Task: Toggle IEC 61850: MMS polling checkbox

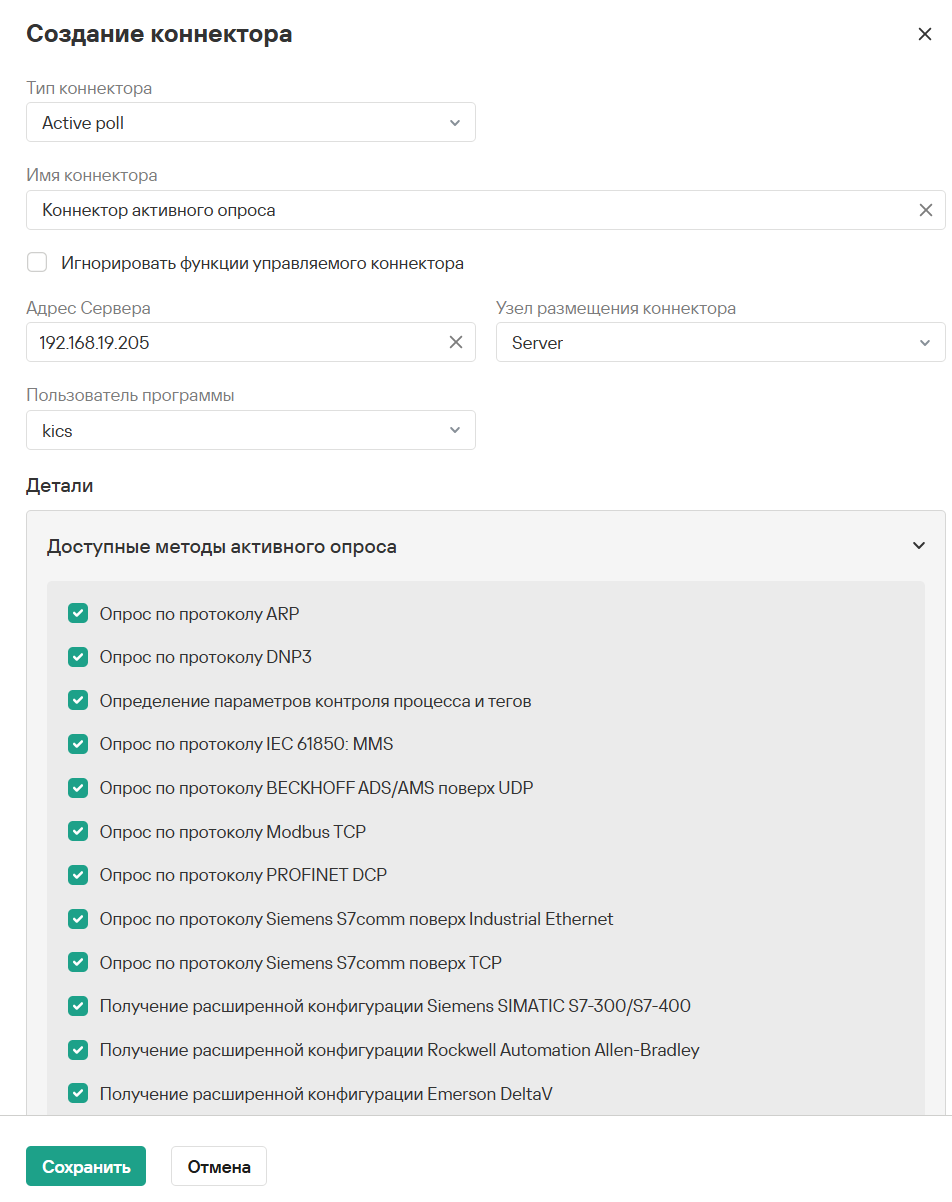Action: point(78,744)
